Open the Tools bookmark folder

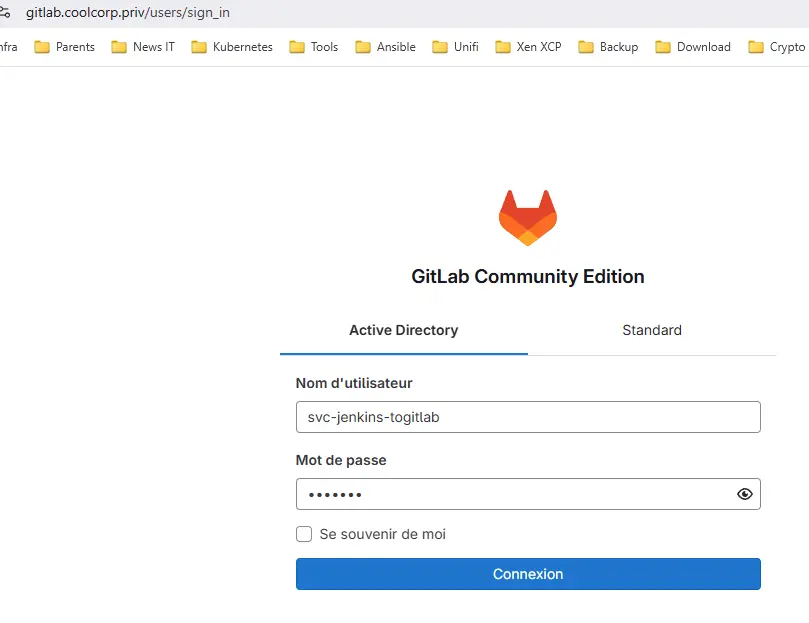coord(314,47)
